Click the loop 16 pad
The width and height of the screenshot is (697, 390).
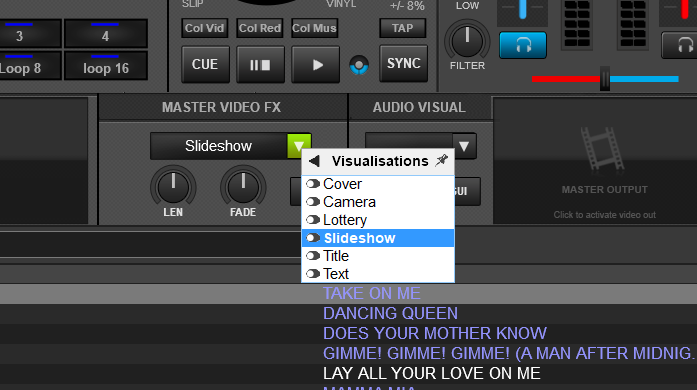[x=106, y=66]
